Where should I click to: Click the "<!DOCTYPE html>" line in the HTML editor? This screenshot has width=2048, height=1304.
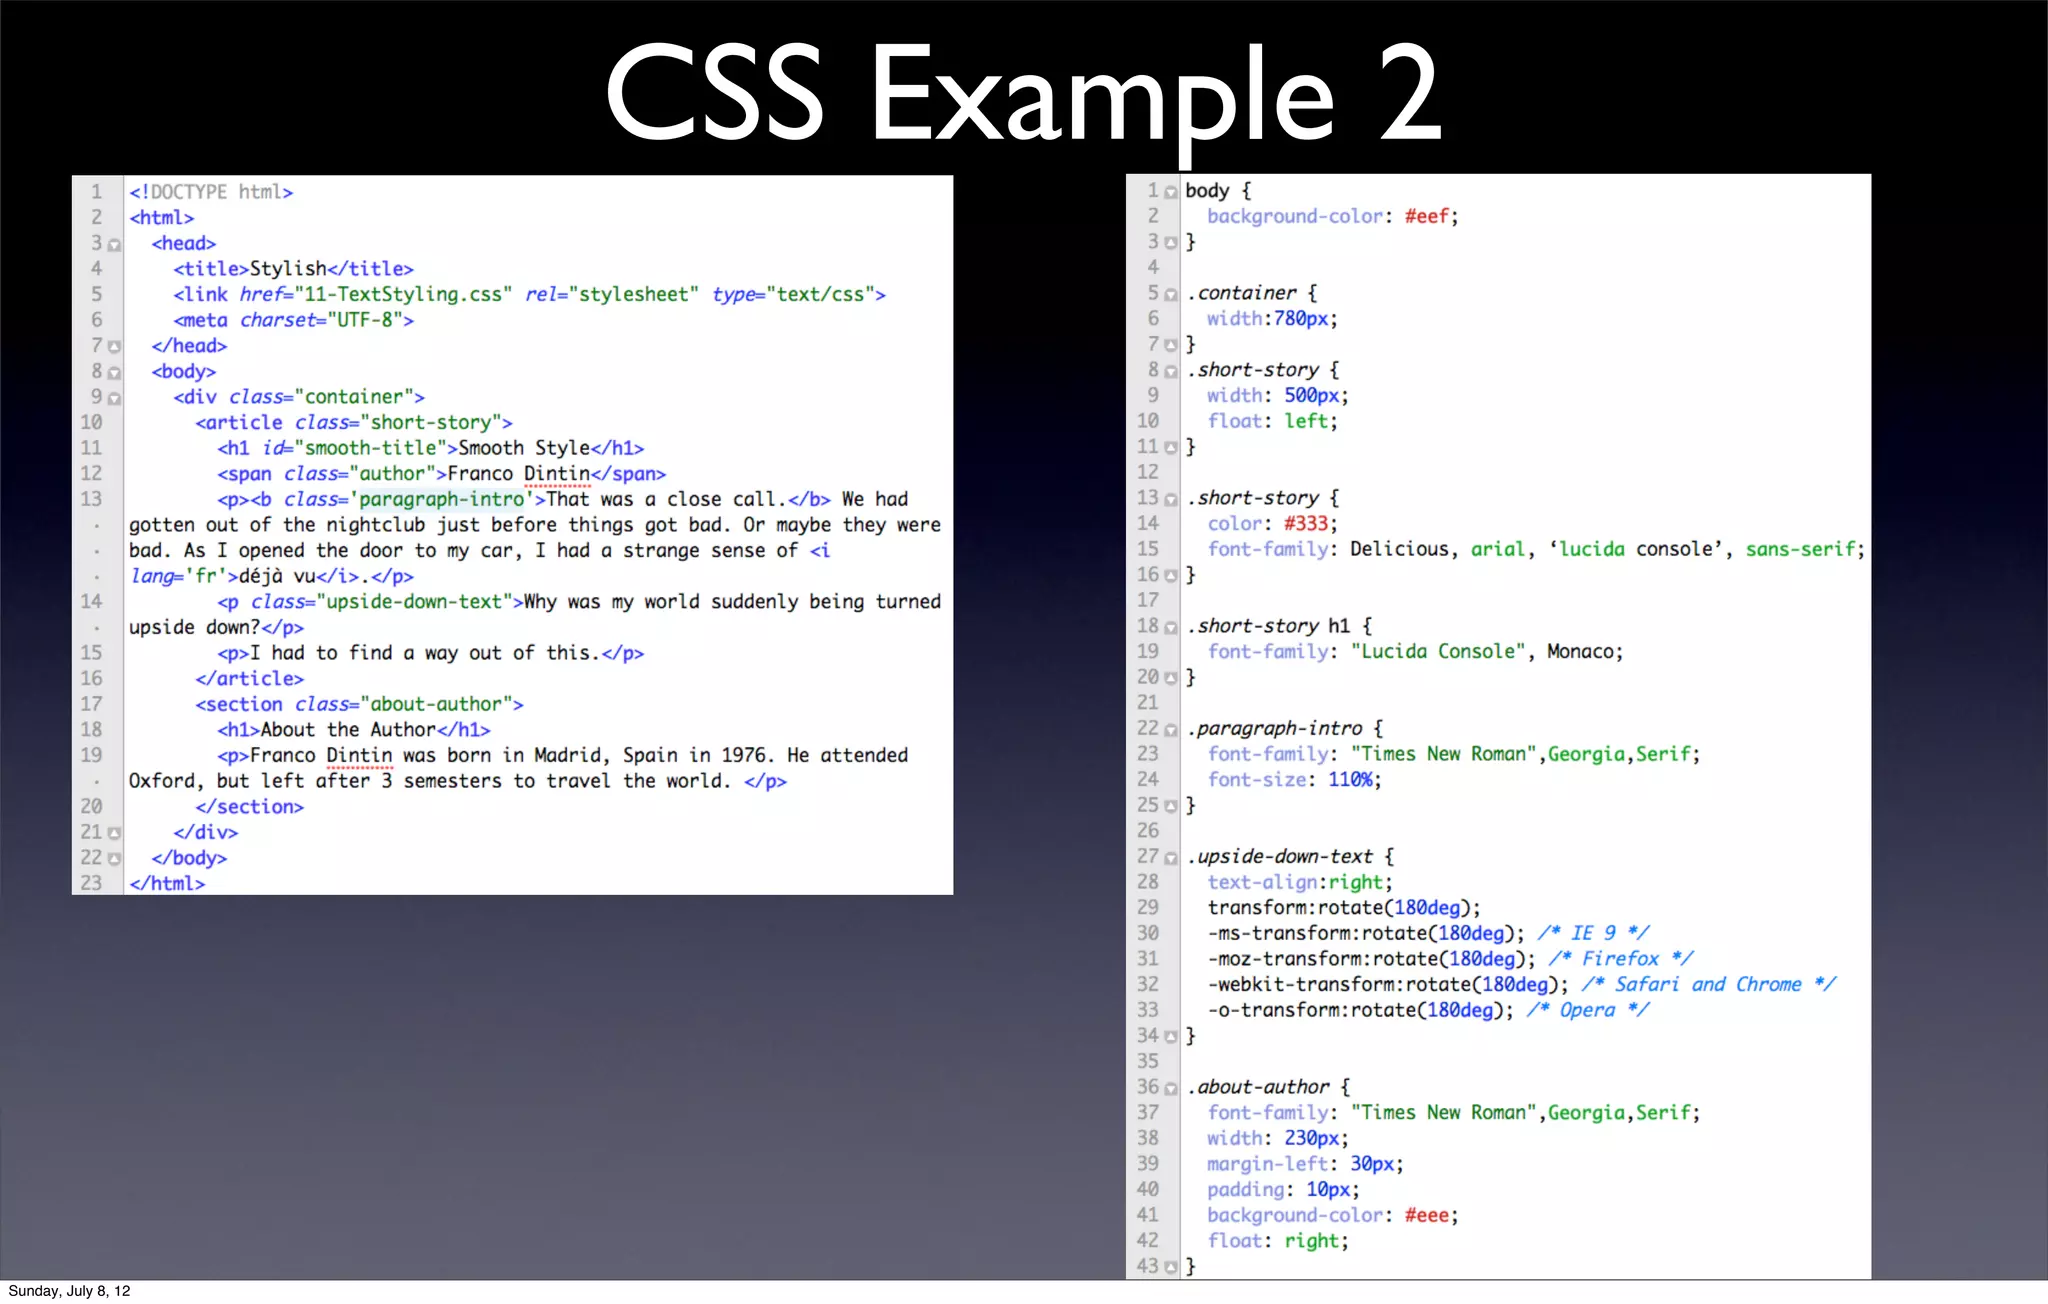pos(211,192)
